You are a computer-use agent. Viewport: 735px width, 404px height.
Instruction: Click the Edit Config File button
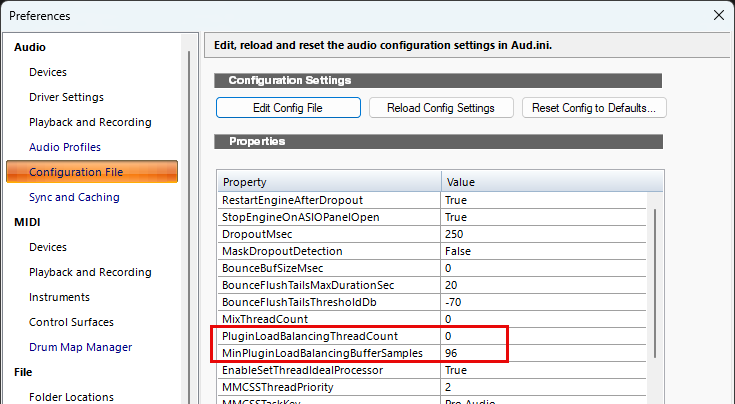pyautogui.click(x=288, y=108)
